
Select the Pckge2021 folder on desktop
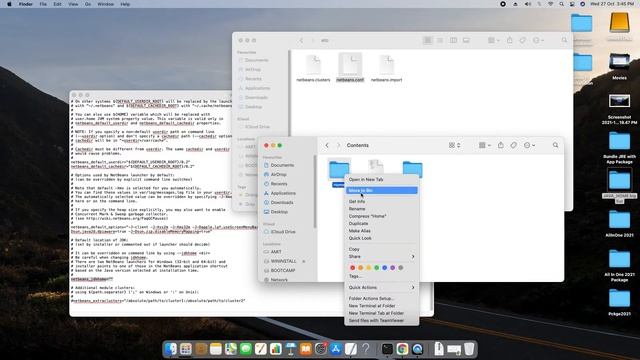pyautogui.click(x=619, y=303)
